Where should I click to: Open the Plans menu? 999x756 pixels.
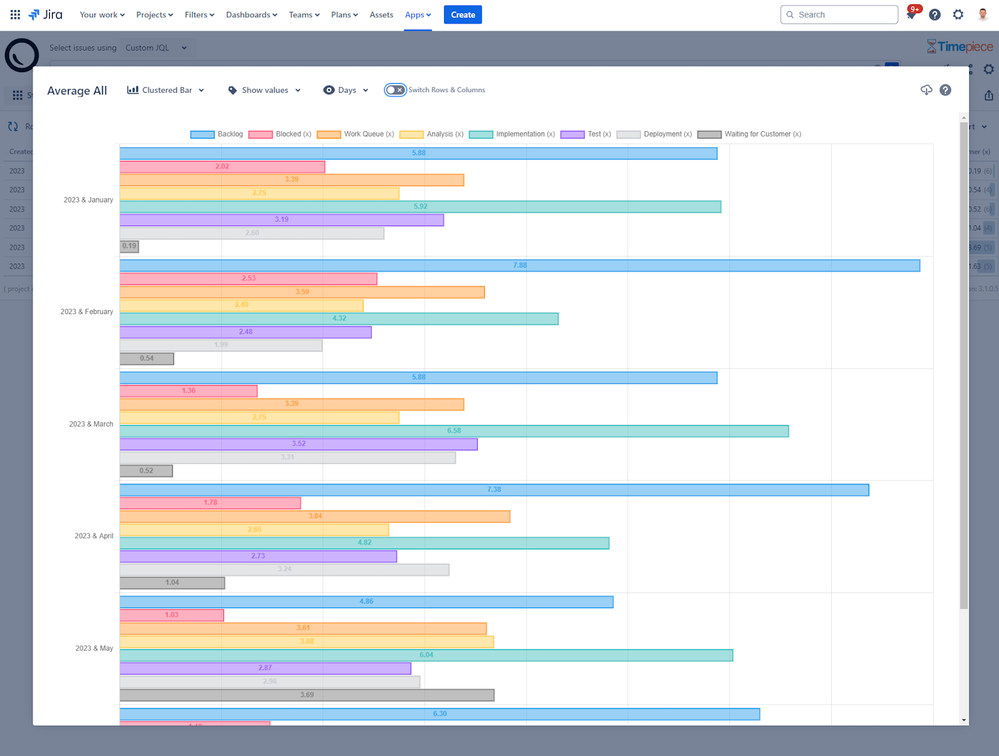click(x=345, y=15)
